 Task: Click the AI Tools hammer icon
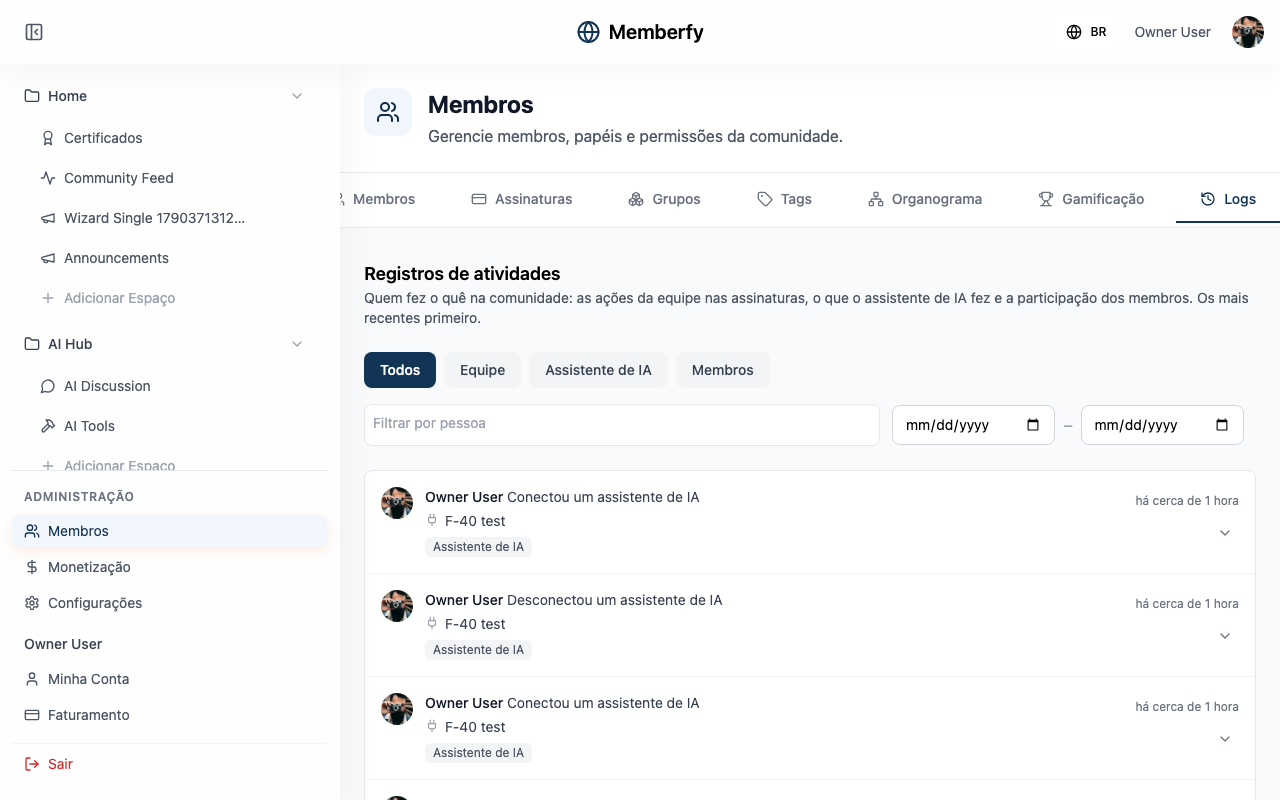click(x=48, y=426)
